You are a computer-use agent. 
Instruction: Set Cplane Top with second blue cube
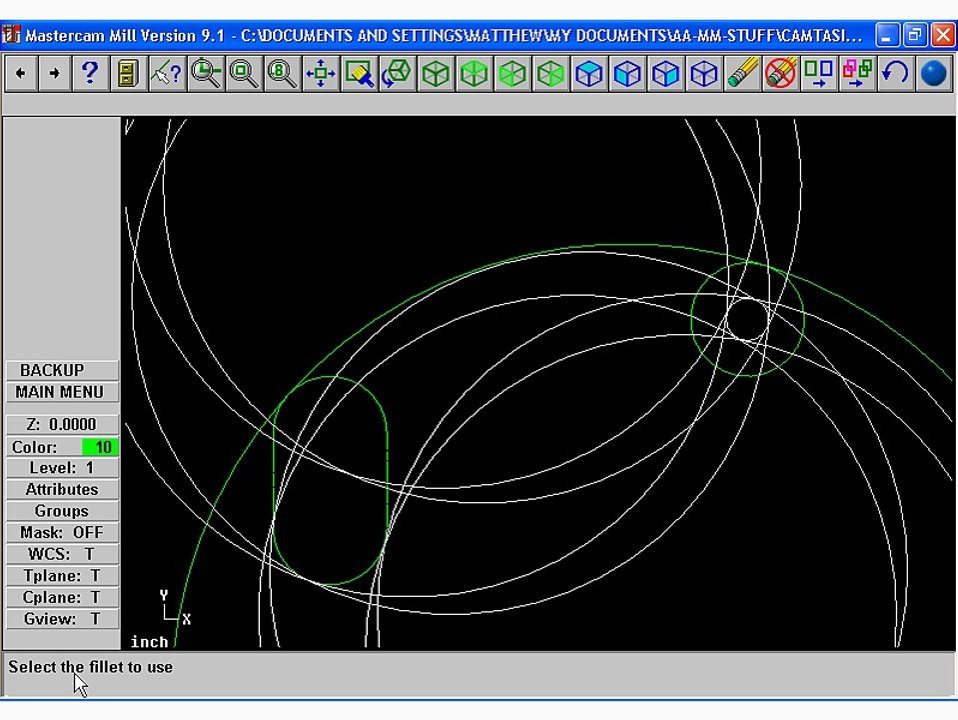[627, 73]
